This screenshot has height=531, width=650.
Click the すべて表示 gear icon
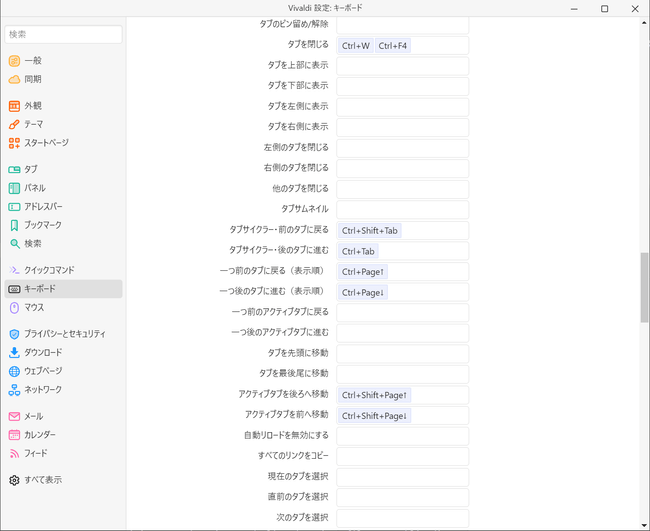(14, 480)
